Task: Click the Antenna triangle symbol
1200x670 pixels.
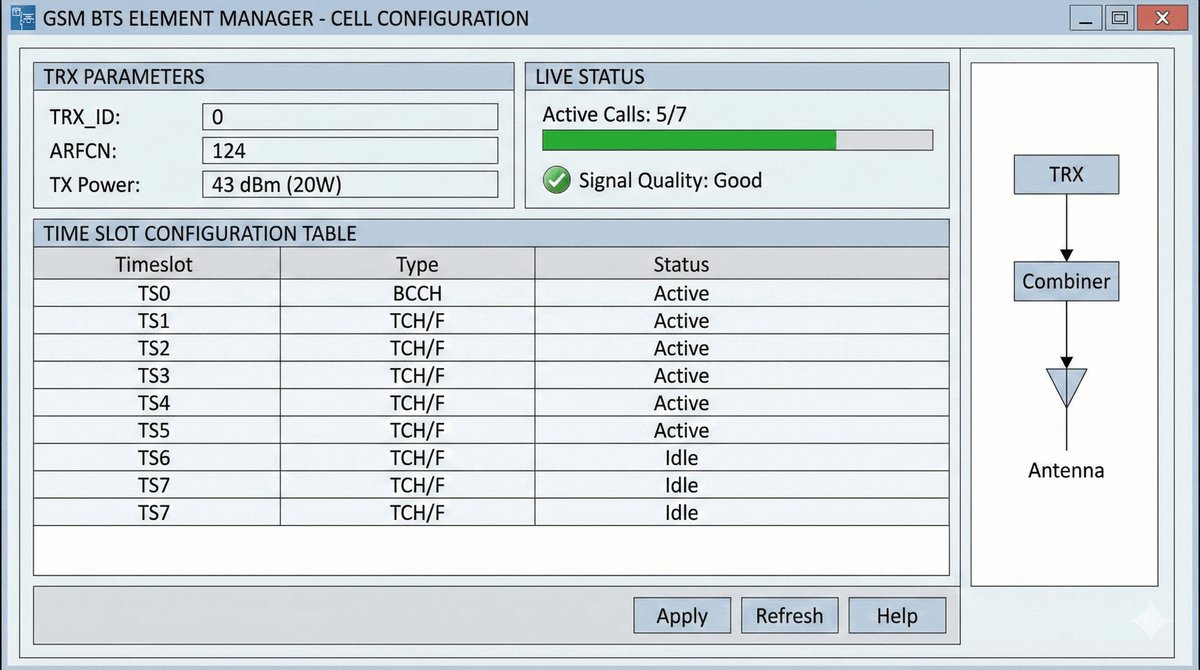Action: point(1066,387)
